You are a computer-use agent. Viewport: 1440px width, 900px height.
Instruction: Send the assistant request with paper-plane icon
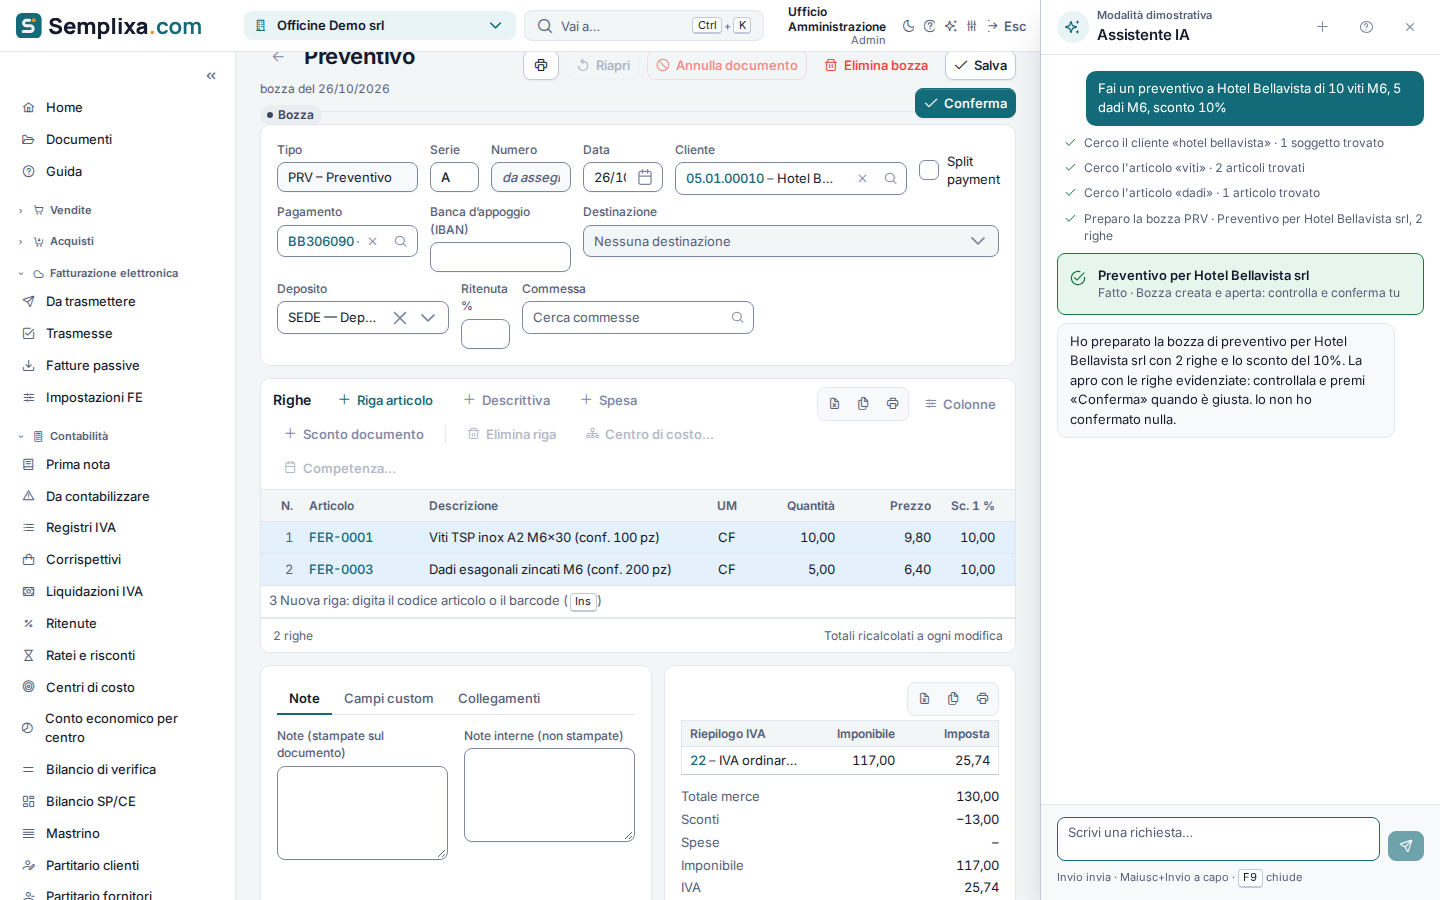tap(1405, 846)
